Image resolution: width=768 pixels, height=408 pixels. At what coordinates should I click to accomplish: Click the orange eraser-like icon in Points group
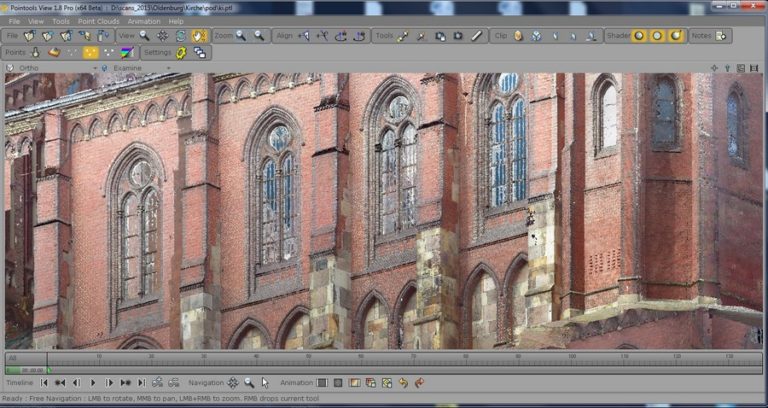[54, 52]
